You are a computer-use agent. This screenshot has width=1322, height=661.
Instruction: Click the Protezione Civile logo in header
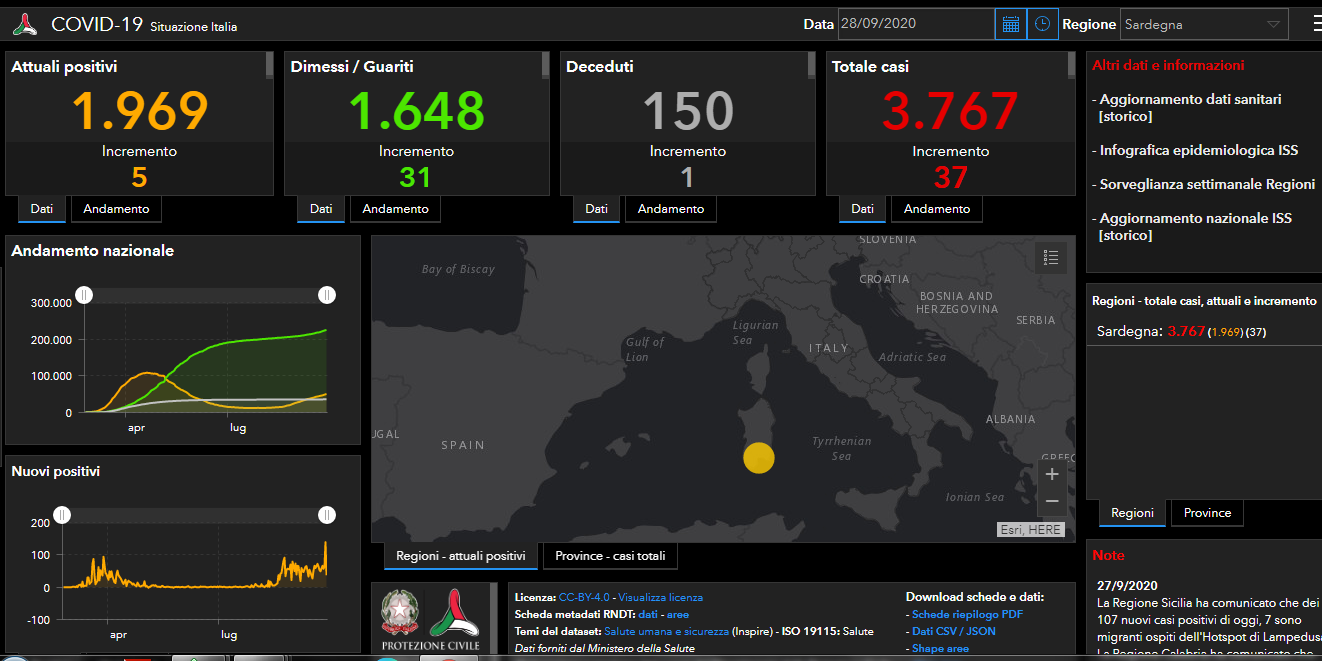tap(24, 24)
